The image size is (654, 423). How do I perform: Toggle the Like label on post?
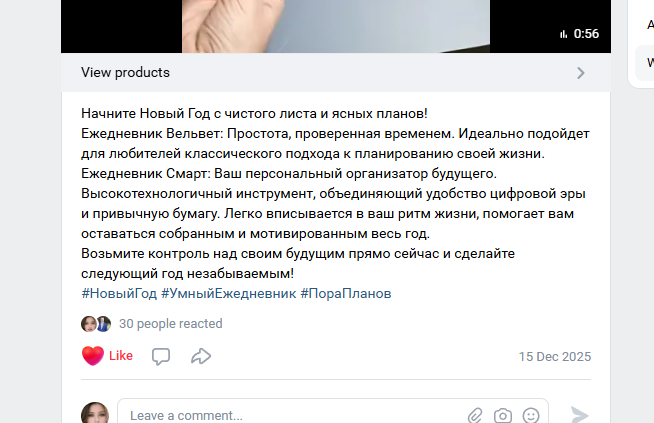coord(121,356)
